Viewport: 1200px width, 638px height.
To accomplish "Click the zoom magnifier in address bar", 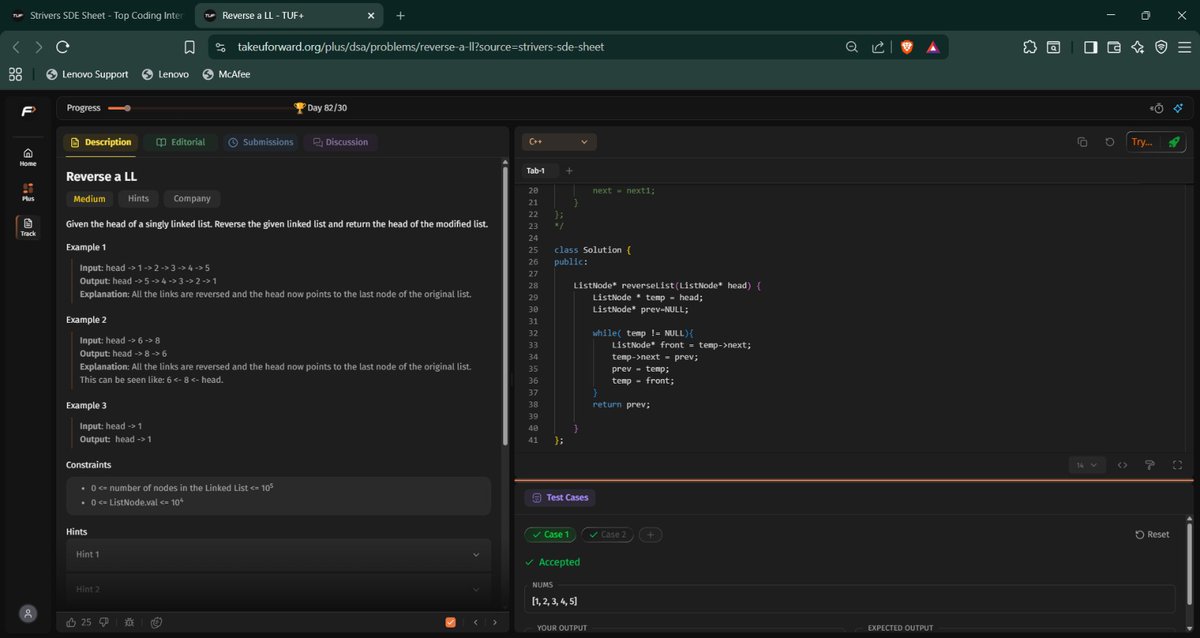I will point(852,47).
